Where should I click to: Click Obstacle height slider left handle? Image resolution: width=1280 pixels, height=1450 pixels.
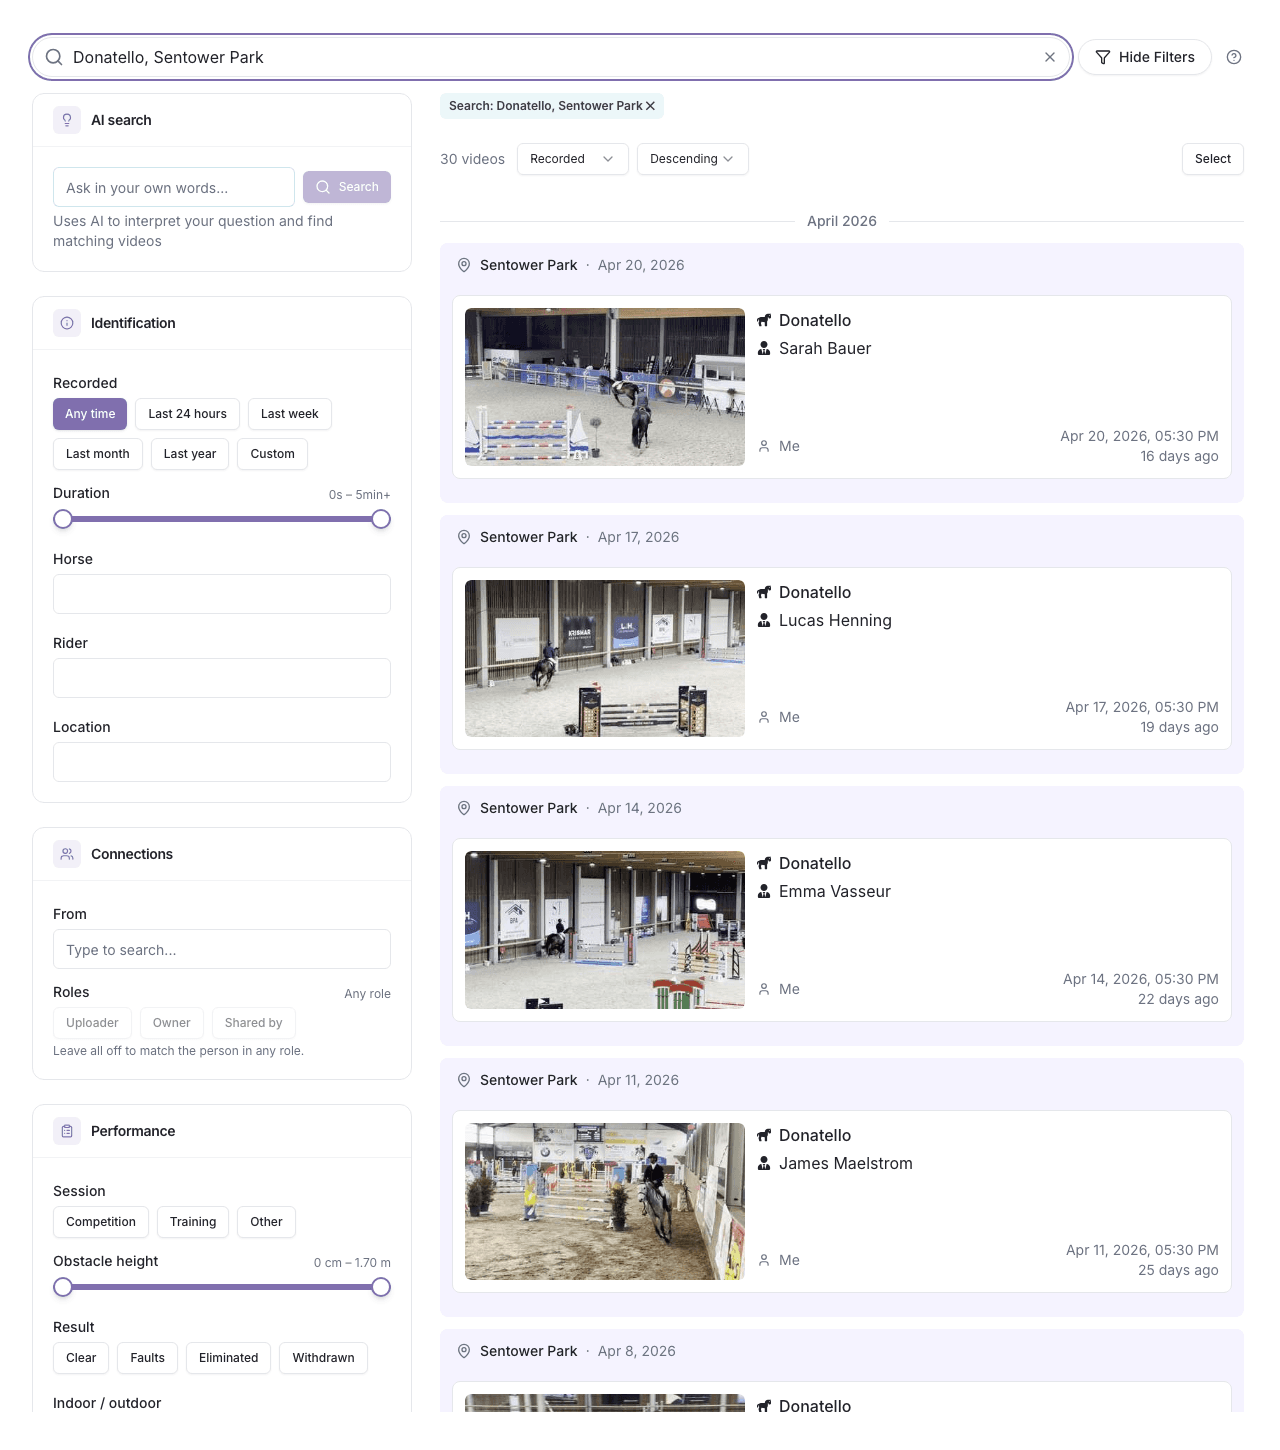63,1287
